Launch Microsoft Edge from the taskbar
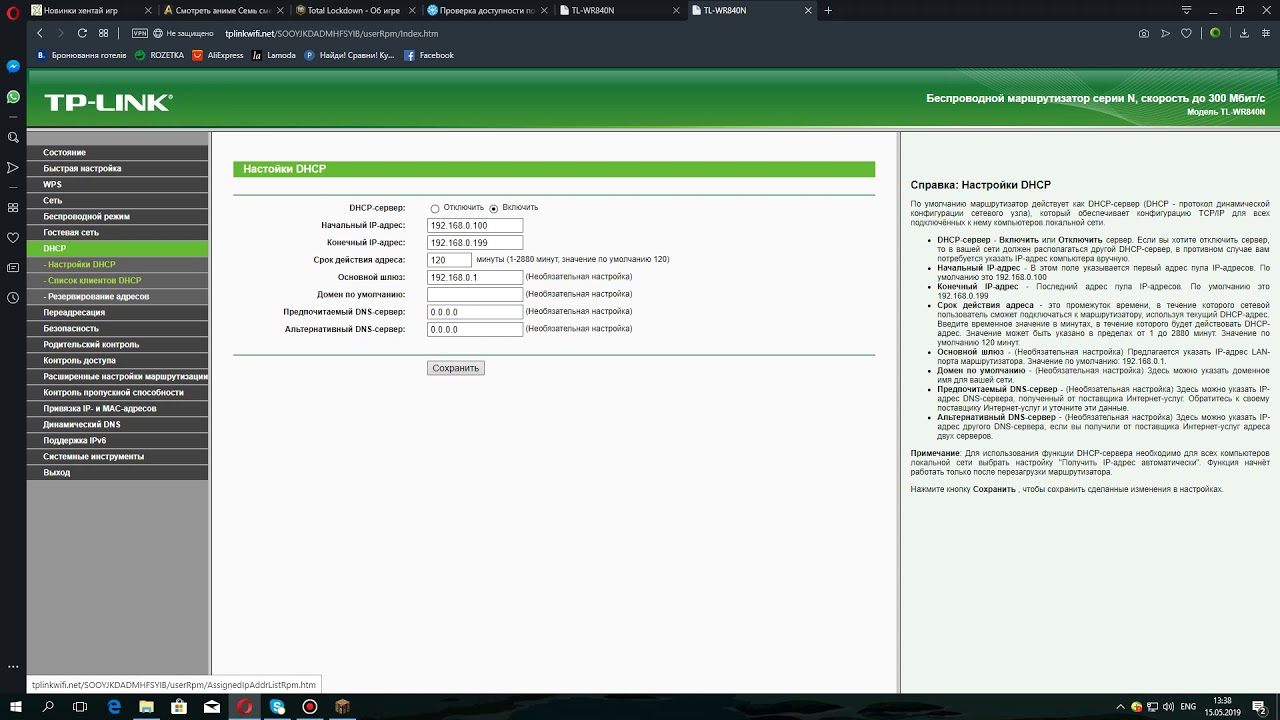 pos(114,706)
